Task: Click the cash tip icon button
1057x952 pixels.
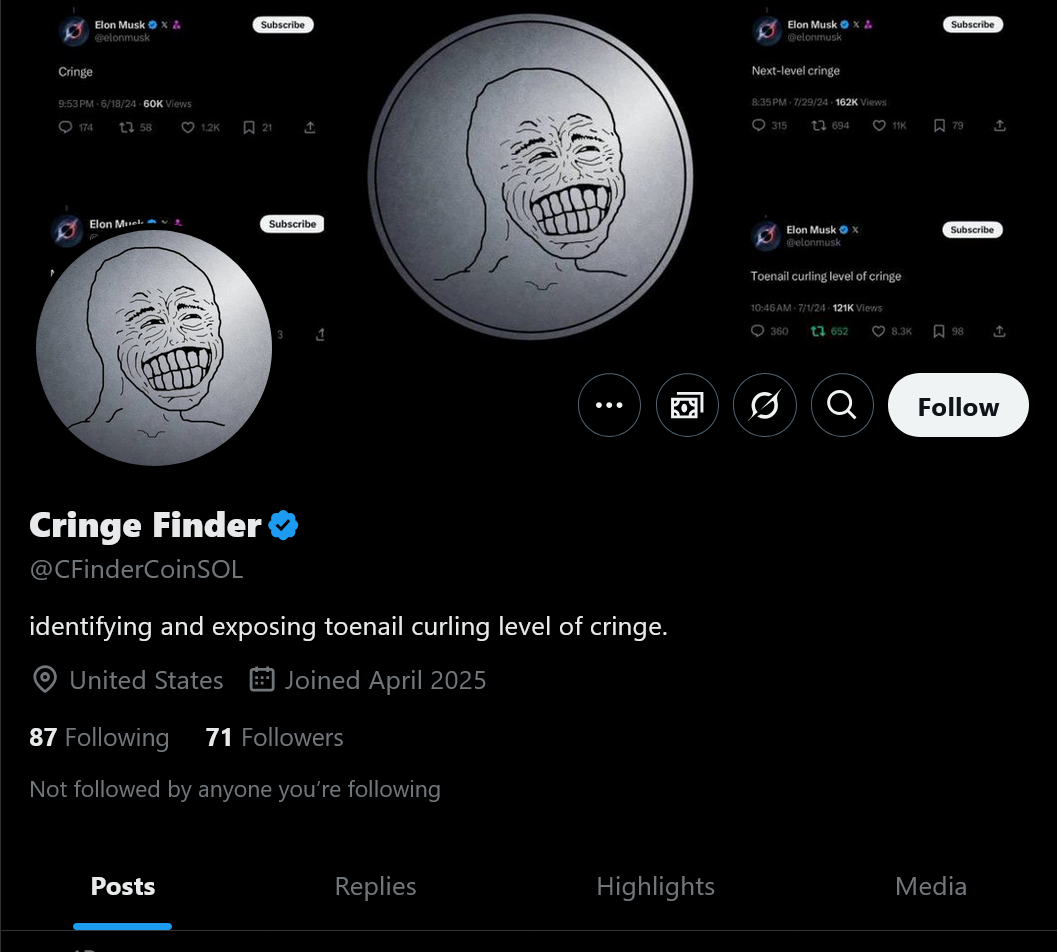Action: 687,405
